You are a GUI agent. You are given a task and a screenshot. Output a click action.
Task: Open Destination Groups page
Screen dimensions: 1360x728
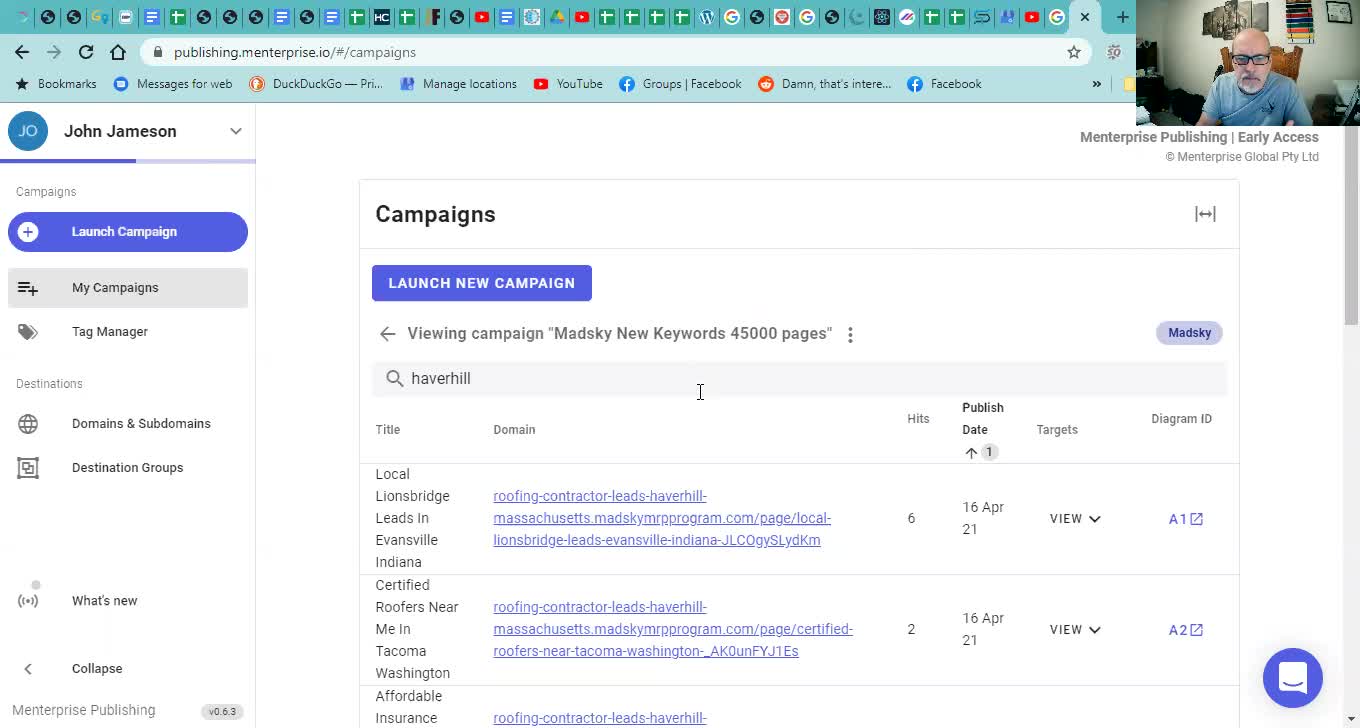[128, 468]
